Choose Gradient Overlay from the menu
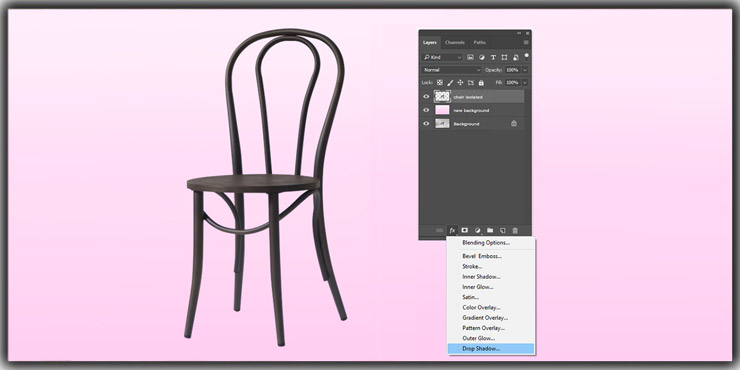 (x=491, y=318)
